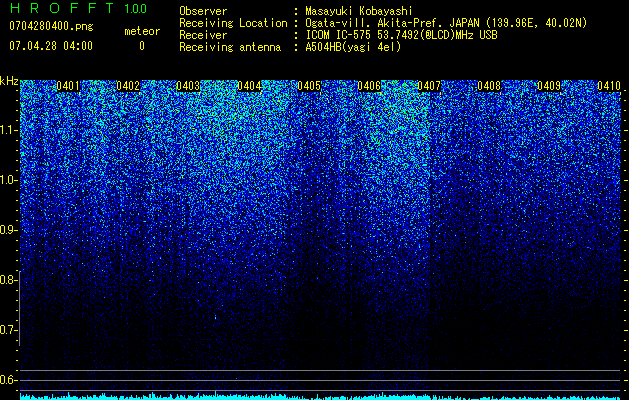This screenshot has width=629, height=400.
Task: Click location text Ogata-vill. Akita-Pref. JAPAN
Action: [393, 24]
